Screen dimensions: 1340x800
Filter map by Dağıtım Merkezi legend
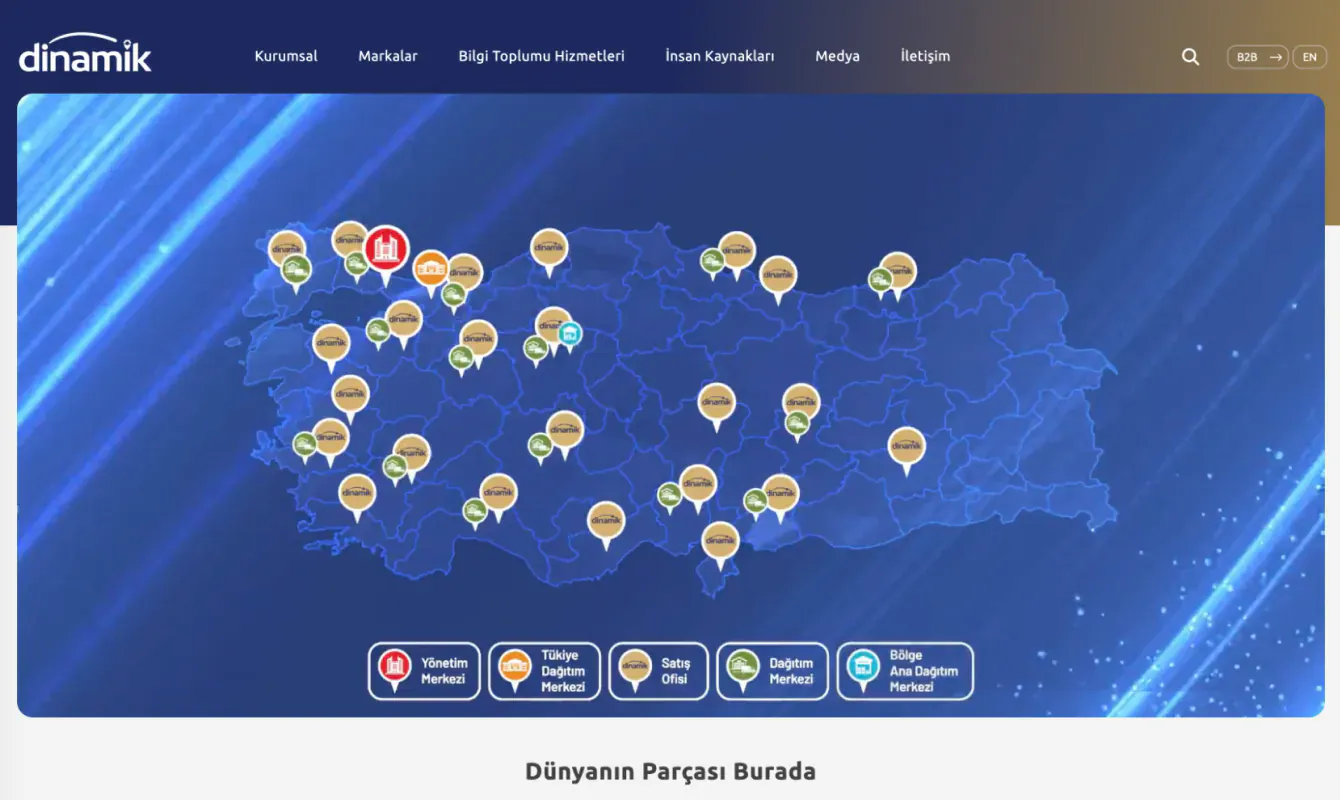pos(773,671)
